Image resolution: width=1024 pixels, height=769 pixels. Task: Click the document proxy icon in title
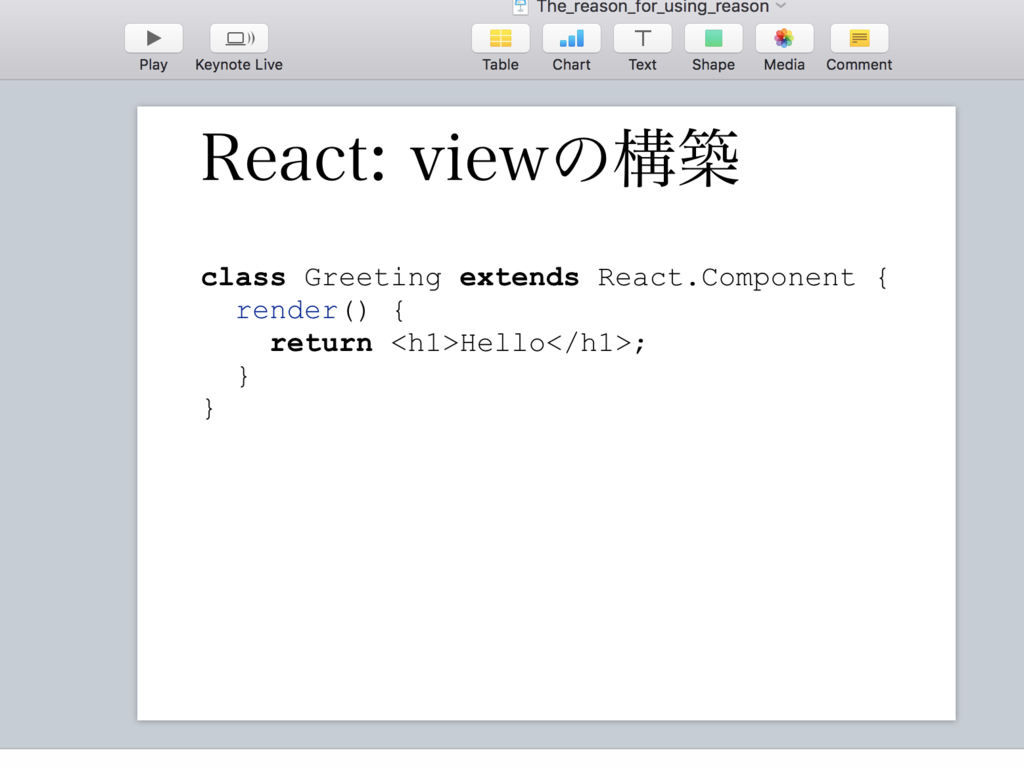pyautogui.click(x=520, y=7)
